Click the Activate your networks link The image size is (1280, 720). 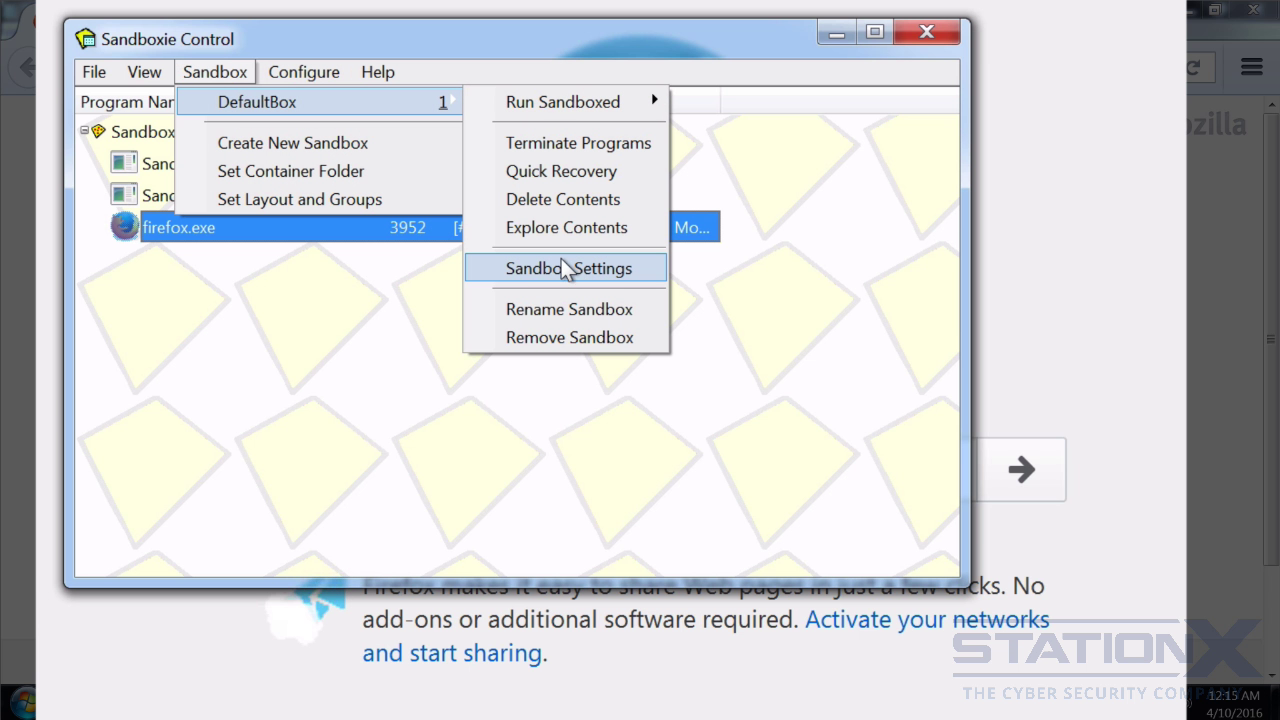(927, 619)
